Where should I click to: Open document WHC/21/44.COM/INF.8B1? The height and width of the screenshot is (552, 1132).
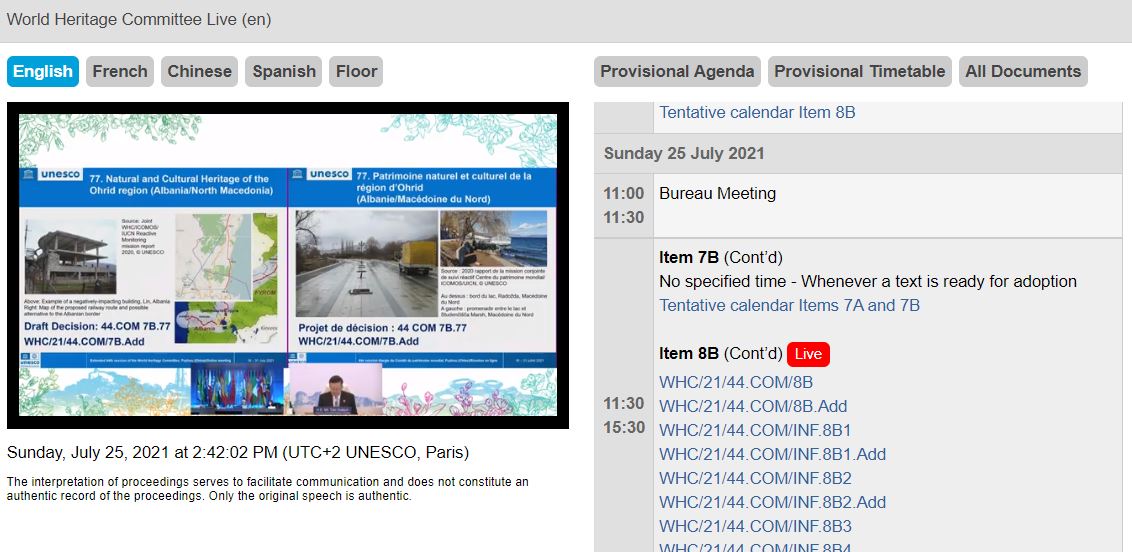(x=755, y=430)
